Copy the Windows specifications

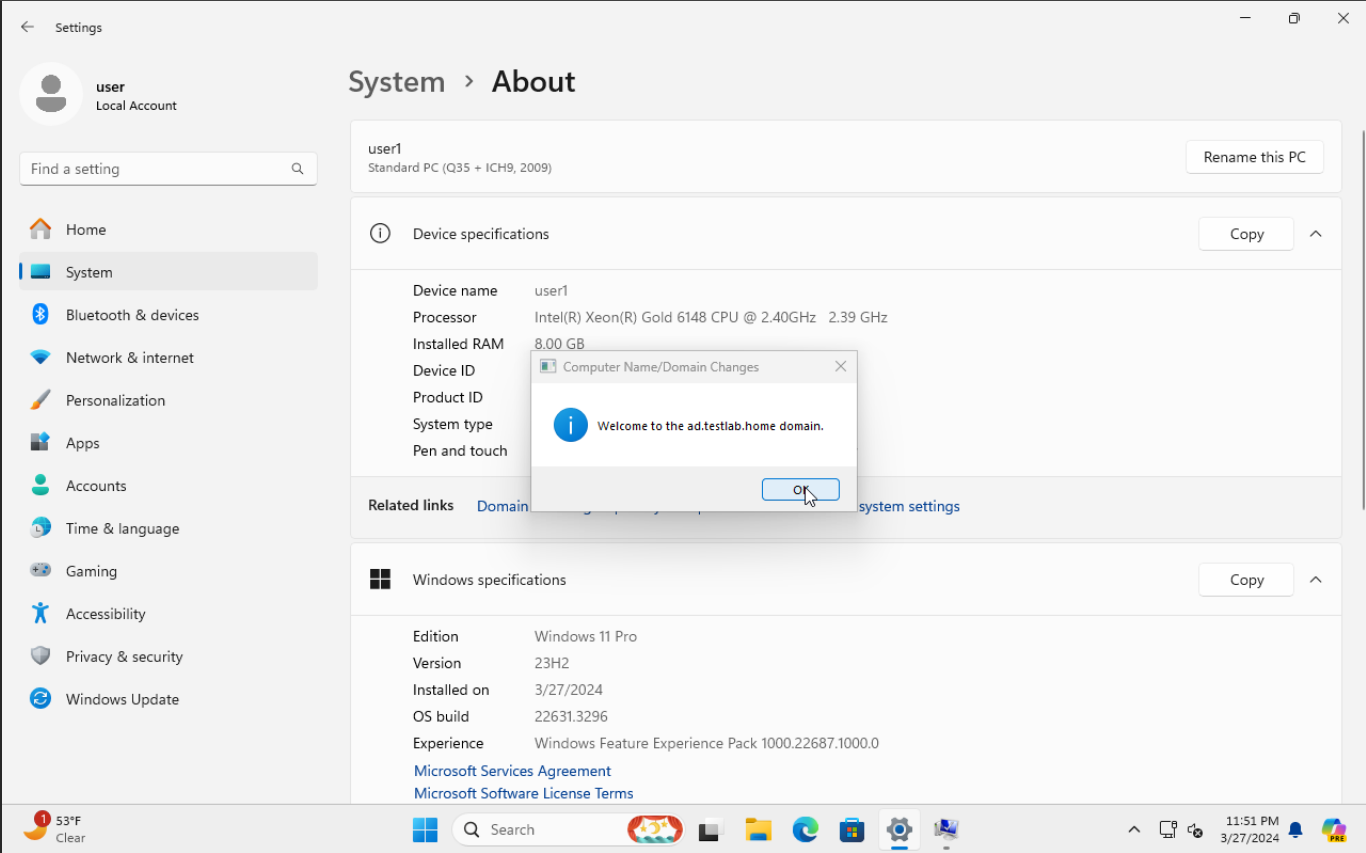pos(1246,580)
